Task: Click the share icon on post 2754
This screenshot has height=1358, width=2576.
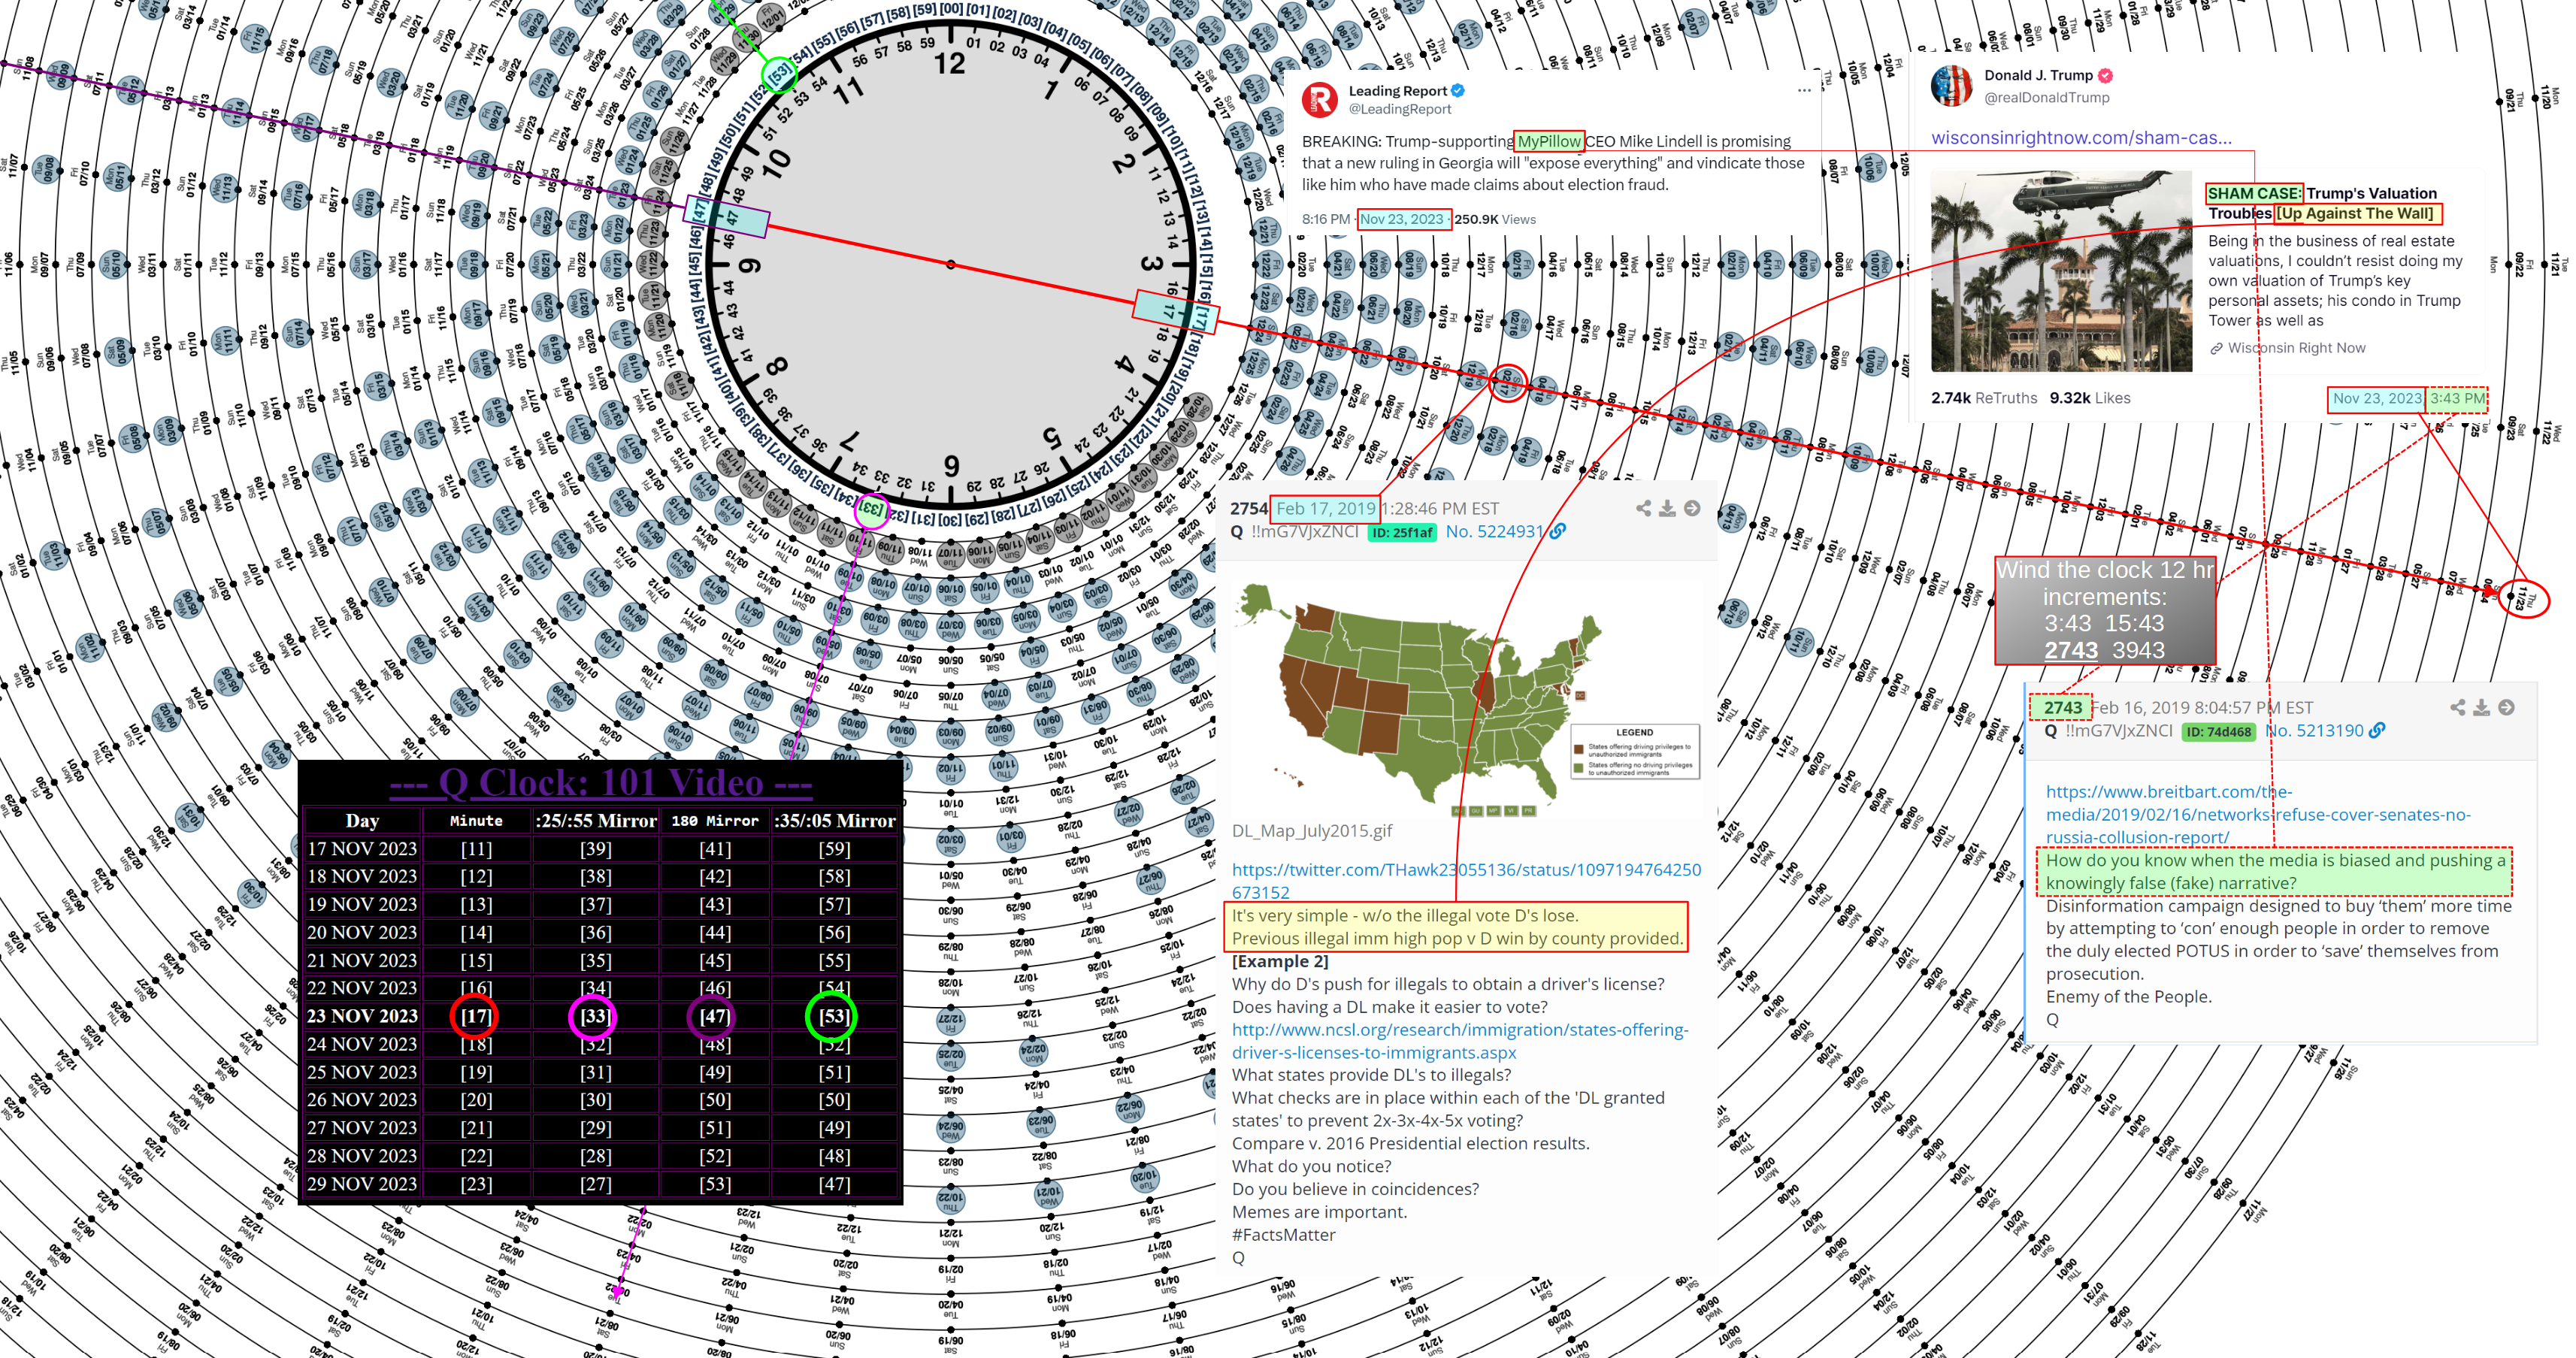Action: (x=1643, y=508)
